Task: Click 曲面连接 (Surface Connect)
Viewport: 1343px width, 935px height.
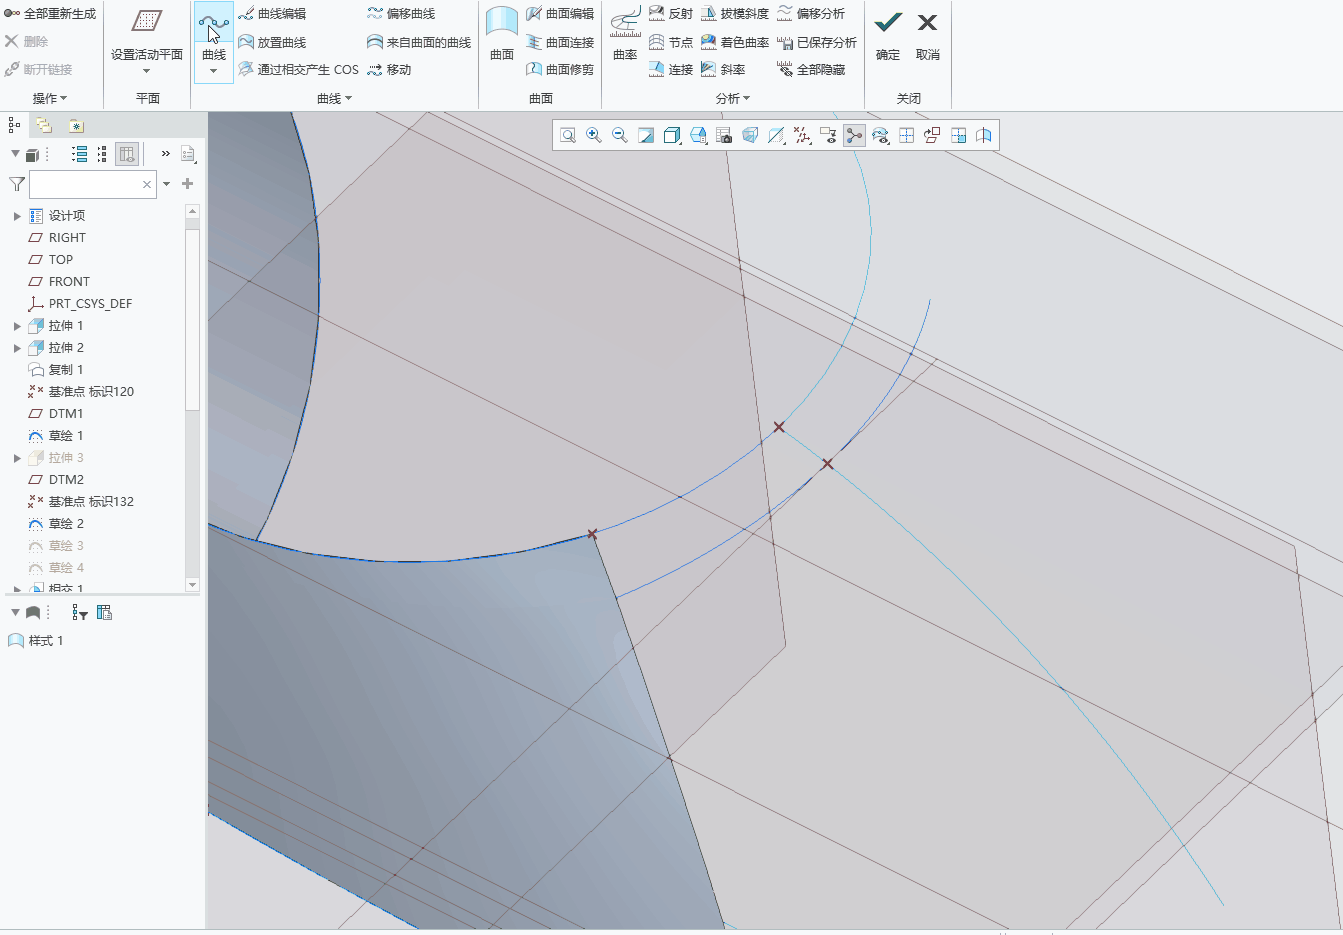Action: tap(560, 42)
